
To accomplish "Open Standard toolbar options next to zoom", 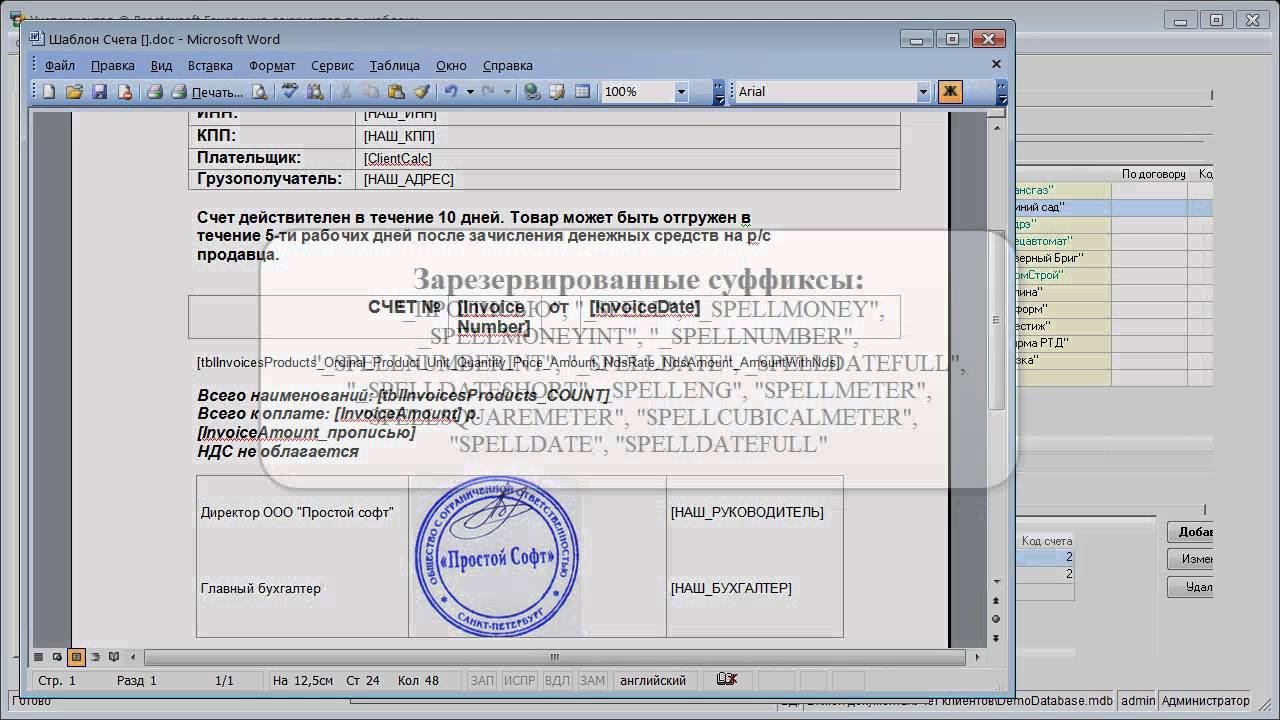I will pyautogui.click(x=718, y=92).
